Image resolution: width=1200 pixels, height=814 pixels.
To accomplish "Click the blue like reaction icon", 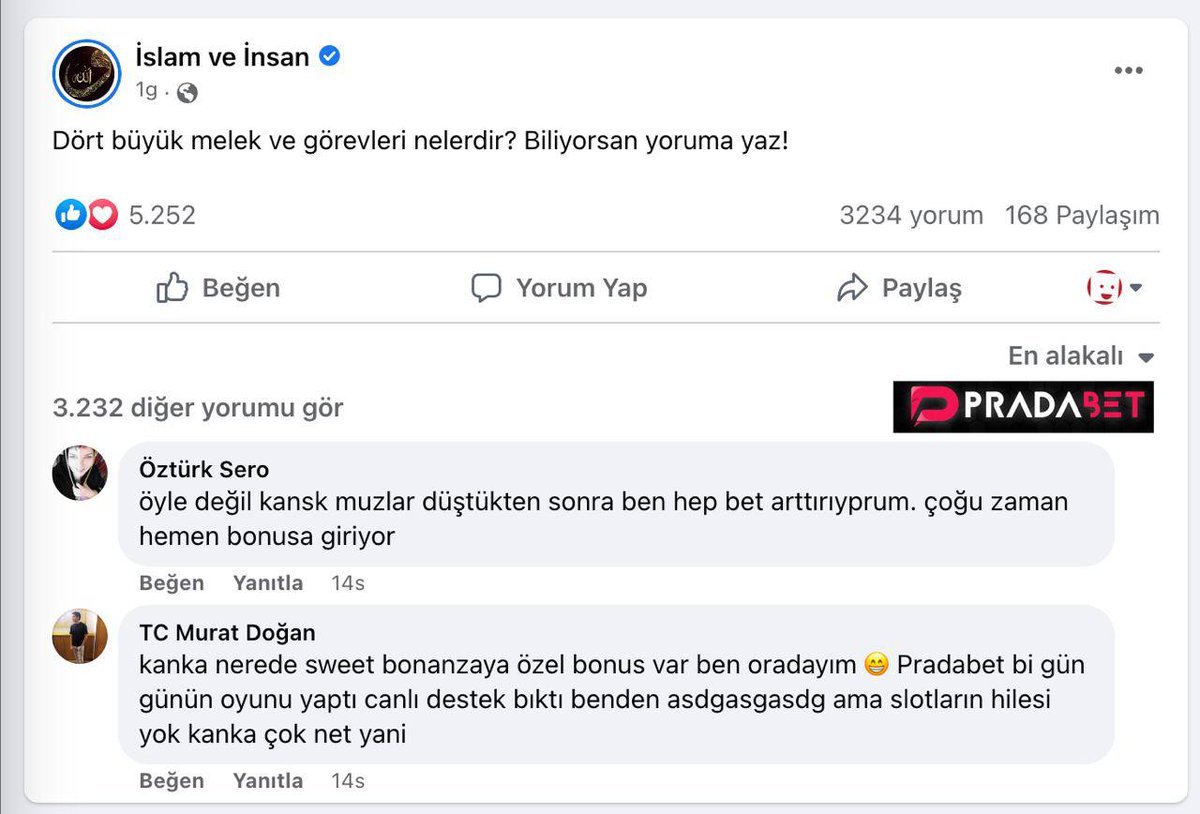I will (71, 214).
